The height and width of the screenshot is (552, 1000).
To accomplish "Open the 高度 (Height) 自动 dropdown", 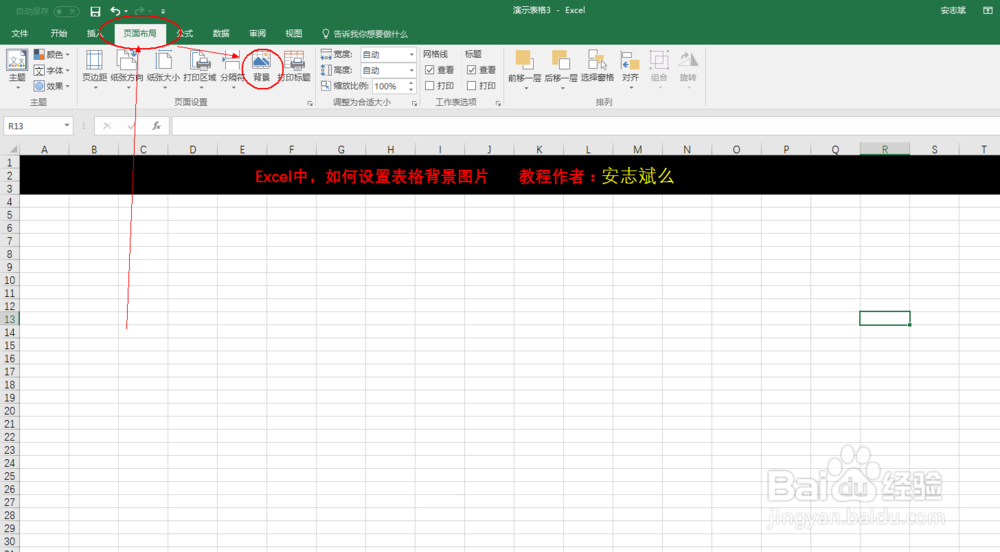I will click(411, 71).
